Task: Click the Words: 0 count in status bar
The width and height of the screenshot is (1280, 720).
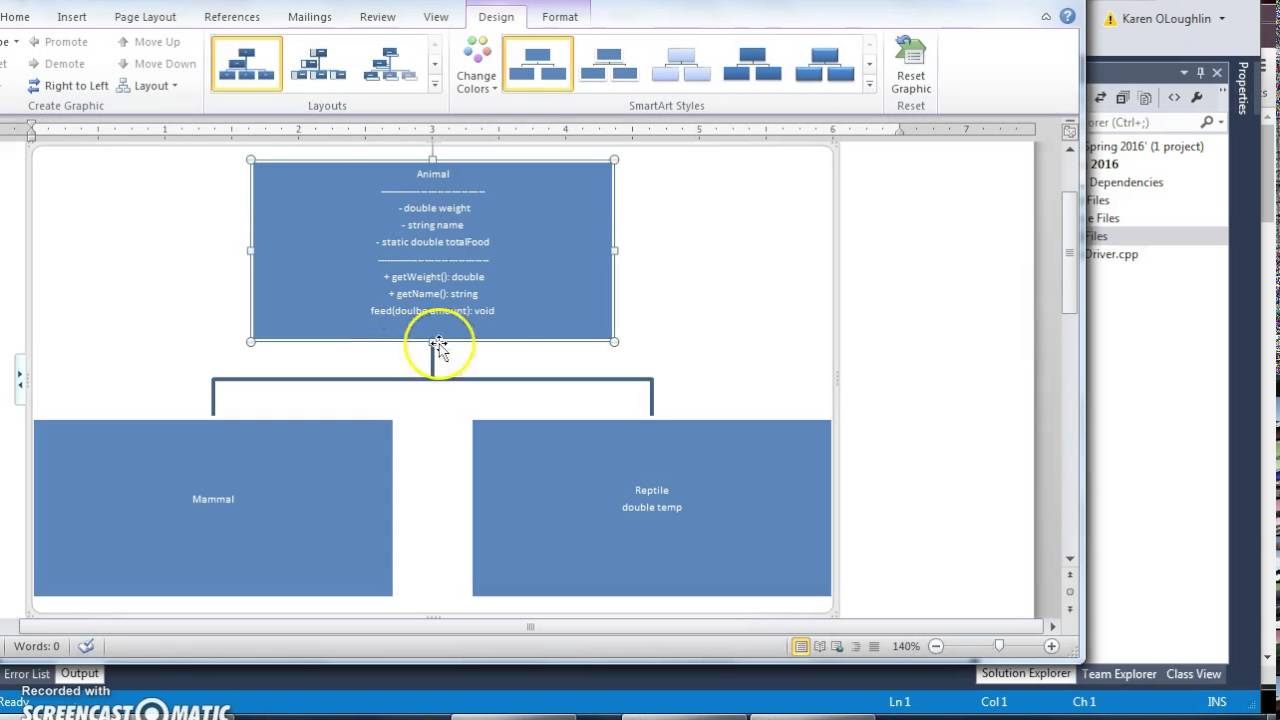Action: tap(37, 647)
